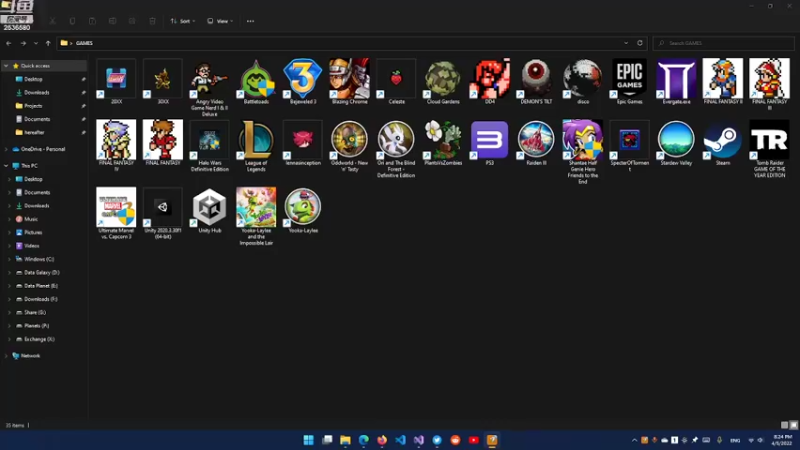Viewport: 800px width, 450px height.
Task: Select the Blazing Chrome icon
Action: (349, 82)
